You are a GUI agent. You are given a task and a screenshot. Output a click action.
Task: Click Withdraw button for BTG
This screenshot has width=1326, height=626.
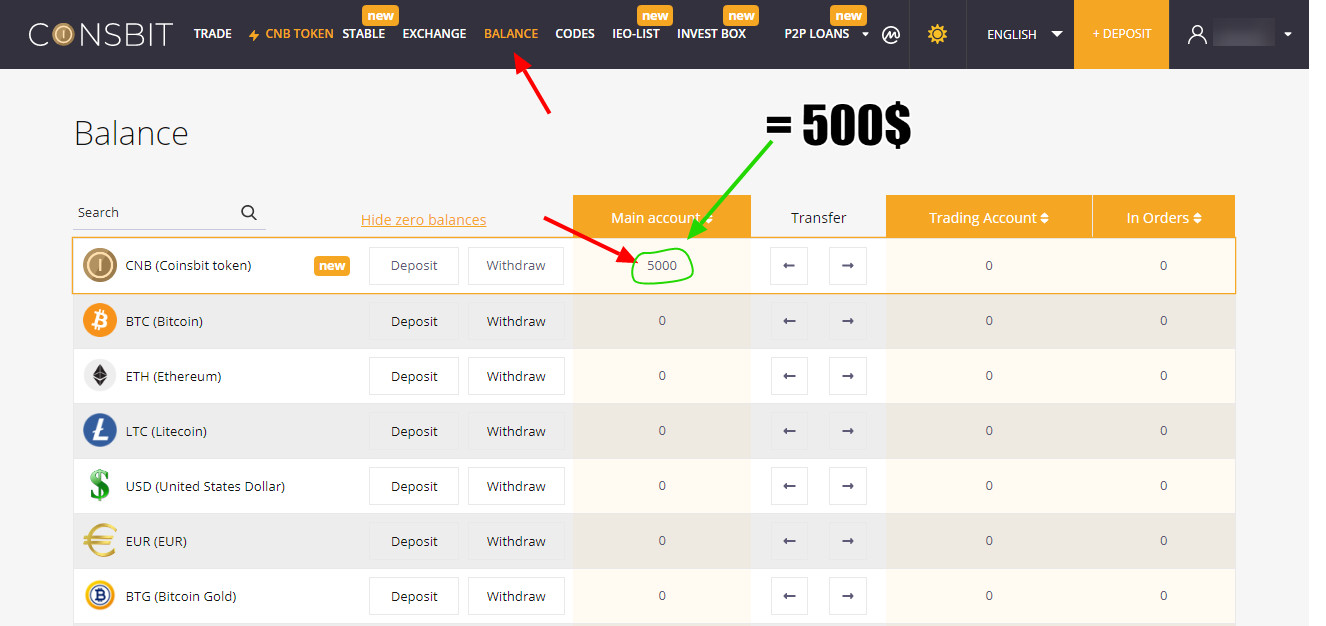[516, 596]
